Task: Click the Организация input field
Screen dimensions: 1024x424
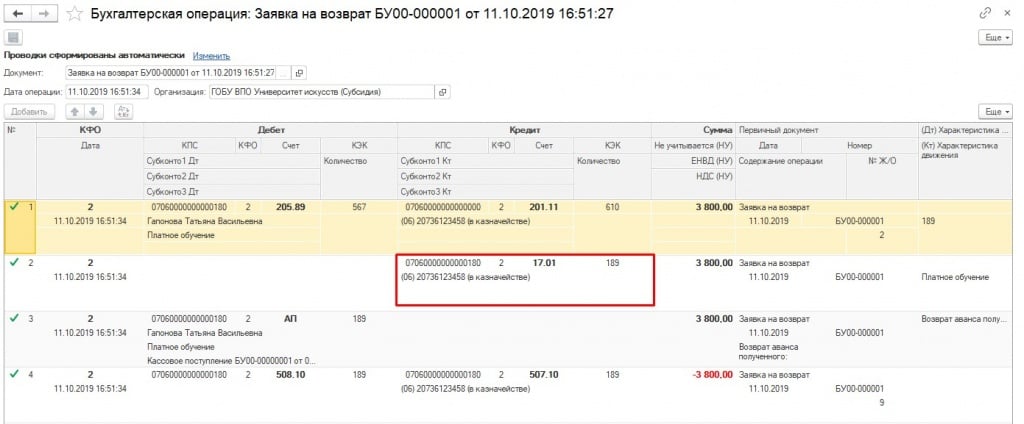Action: (321, 92)
